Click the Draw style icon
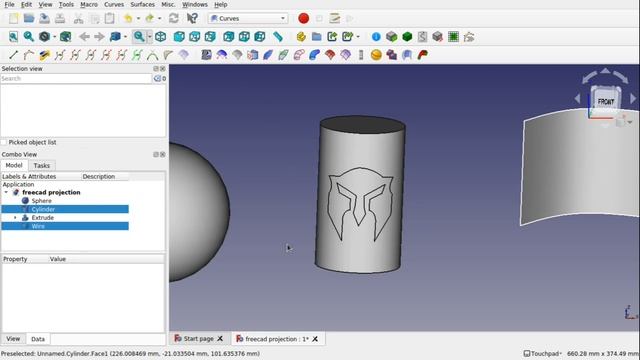Screen dimensions: 640x360 pos(44,37)
